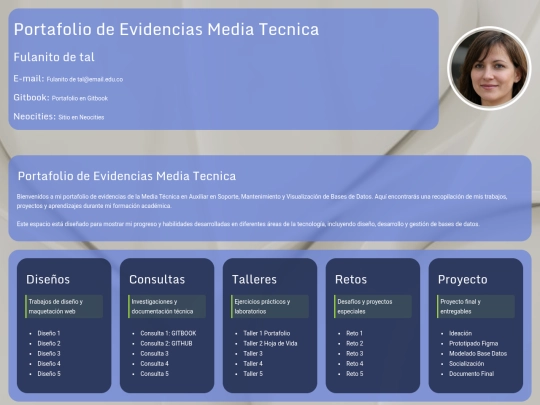This screenshot has width=540, height=405.
Task: Open the Ideación project item
Action: click(460, 333)
